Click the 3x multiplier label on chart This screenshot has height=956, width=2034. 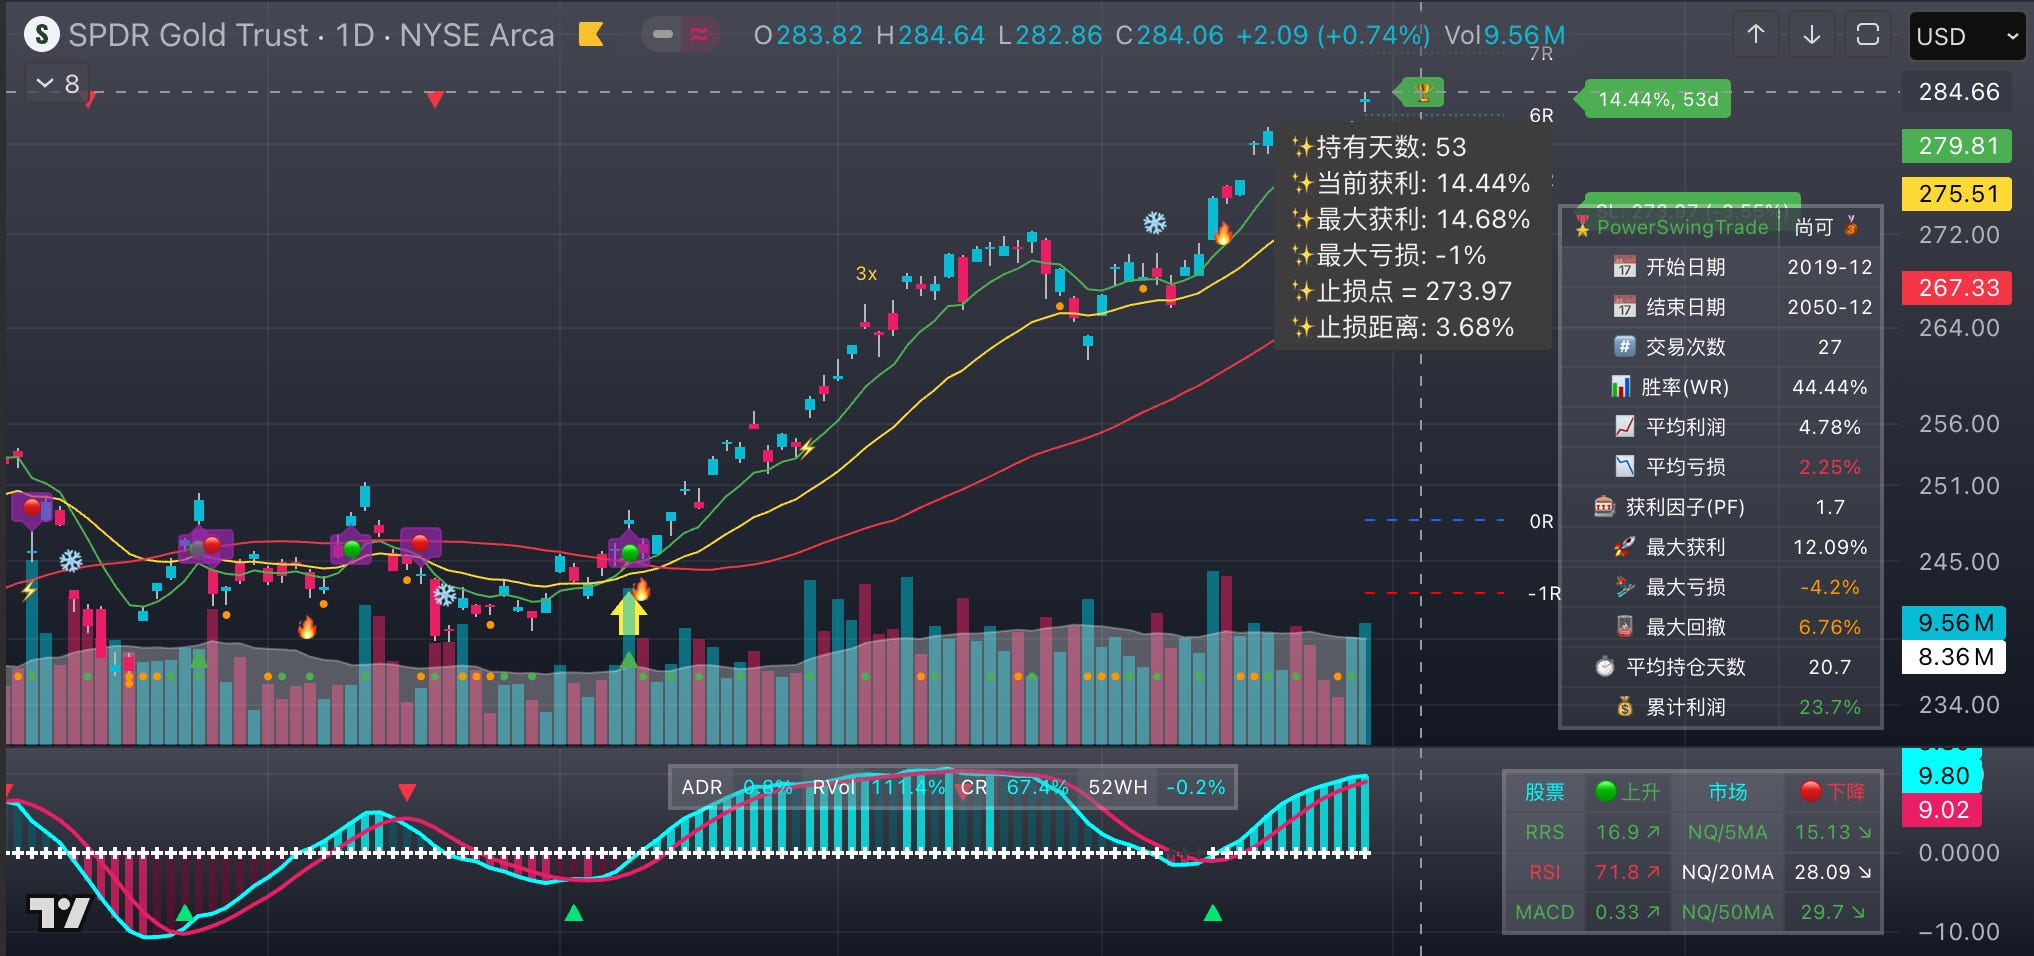coord(866,273)
